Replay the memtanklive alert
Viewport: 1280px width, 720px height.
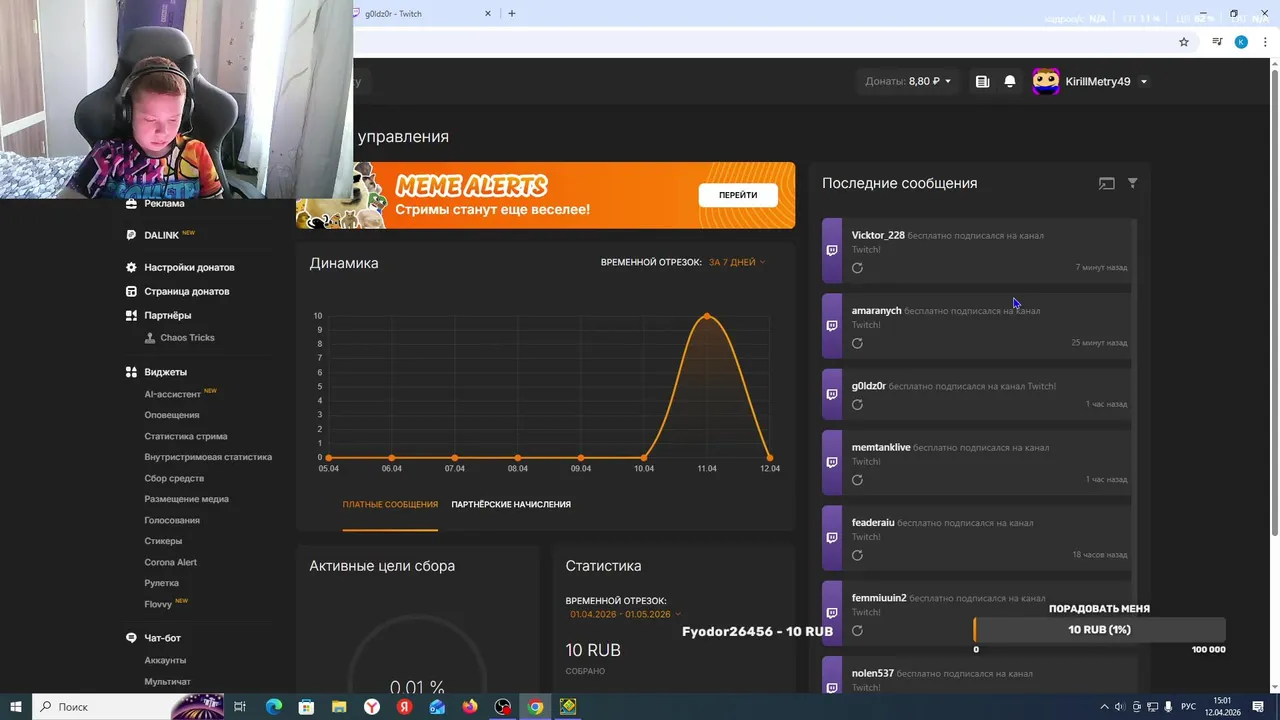pos(857,480)
